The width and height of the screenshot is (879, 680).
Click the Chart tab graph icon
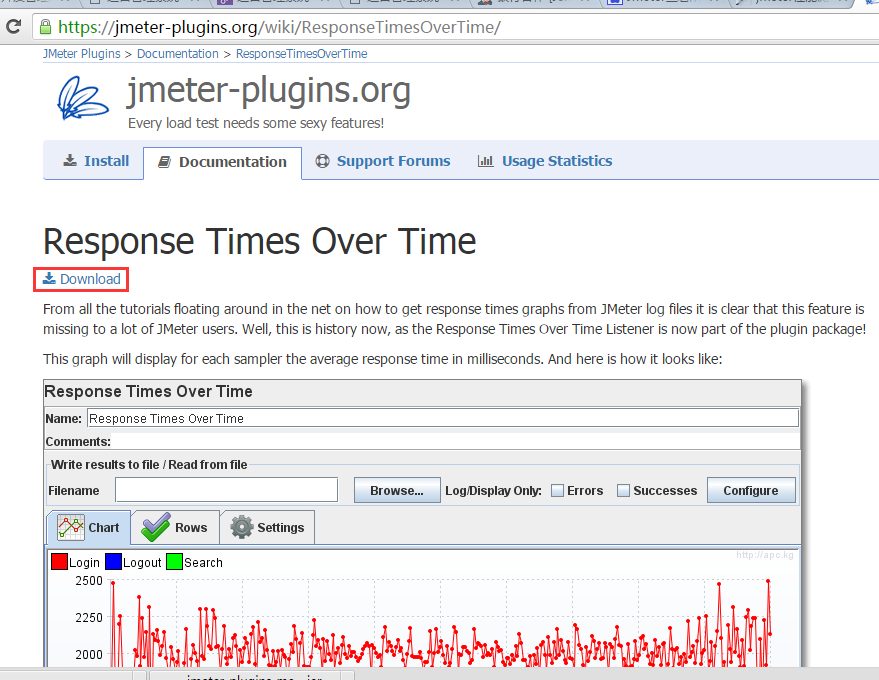pyautogui.click(x=71, y=527)
